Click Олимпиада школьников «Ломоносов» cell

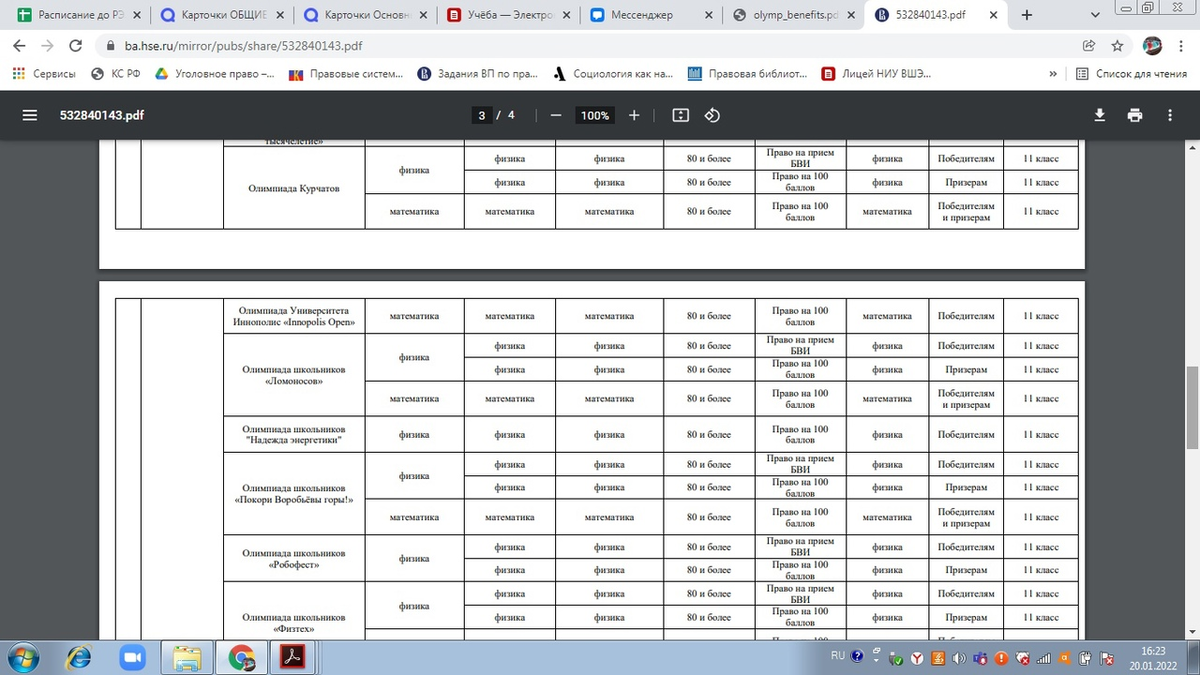(294, 375)
